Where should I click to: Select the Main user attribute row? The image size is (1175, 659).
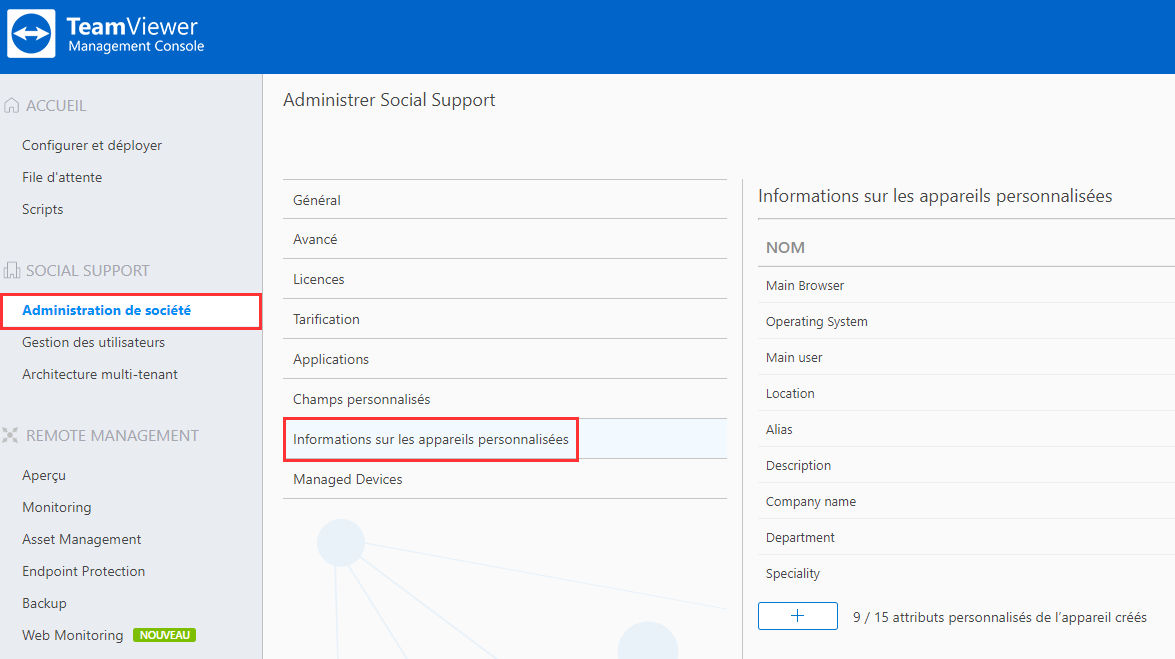pos(966,358)
